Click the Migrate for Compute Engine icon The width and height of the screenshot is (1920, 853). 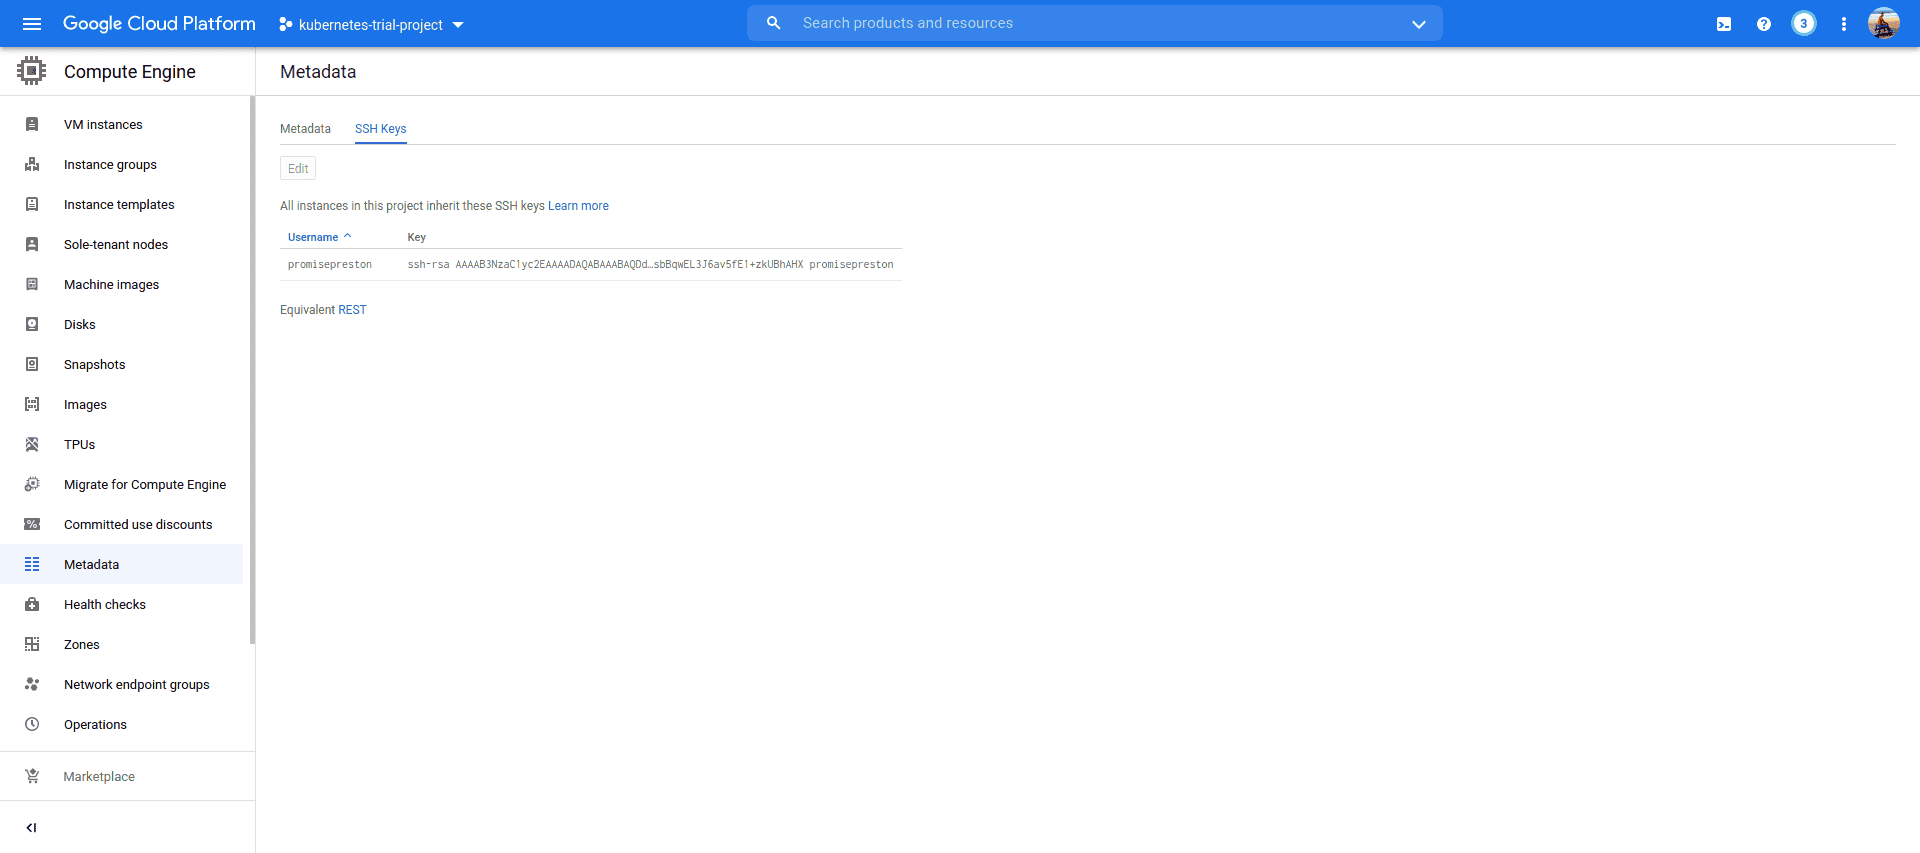[x=32, y=484]
